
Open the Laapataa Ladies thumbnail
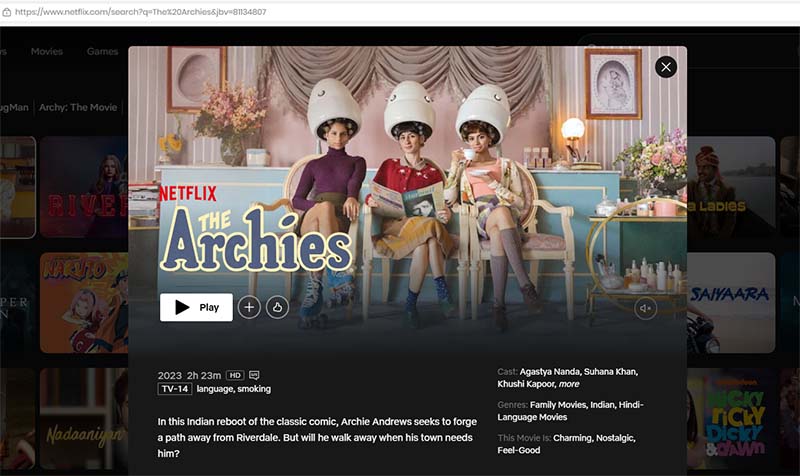coord(731,187)
